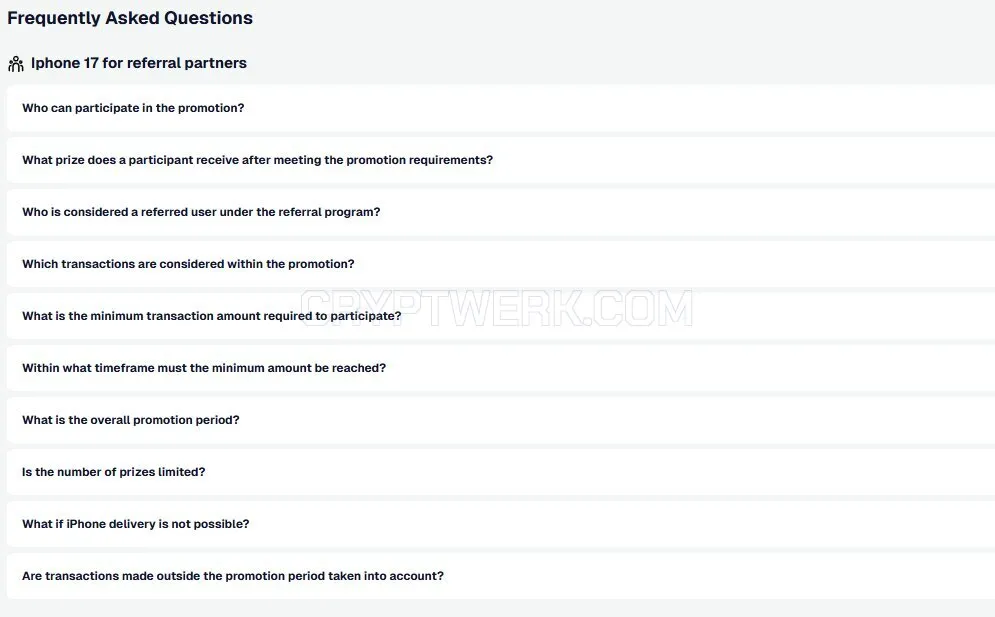Viewport: 995px width, 617px height.
Task: Open "What is the overall promotion period?"
Action: (501, 420)
